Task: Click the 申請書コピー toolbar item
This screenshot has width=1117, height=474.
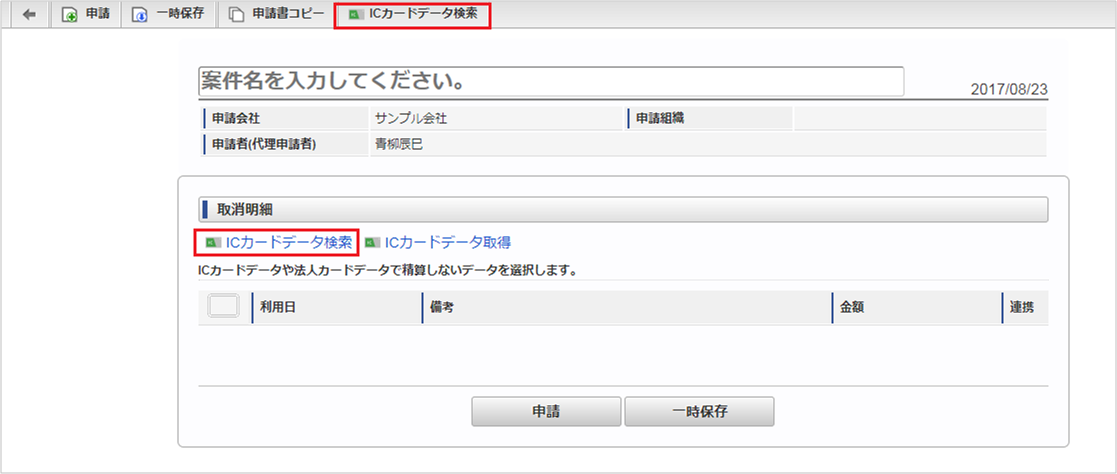Action: pyautogui.click(x=276, y=15)
